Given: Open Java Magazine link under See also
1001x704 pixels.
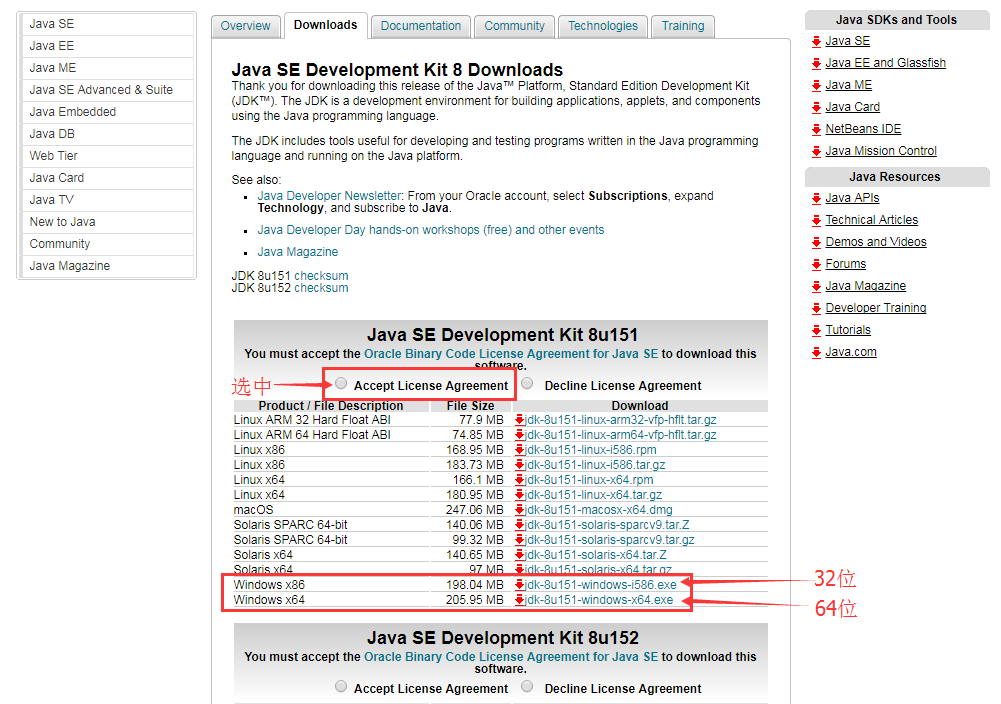Looking at the screenshot, I should (x=297, y=252).
